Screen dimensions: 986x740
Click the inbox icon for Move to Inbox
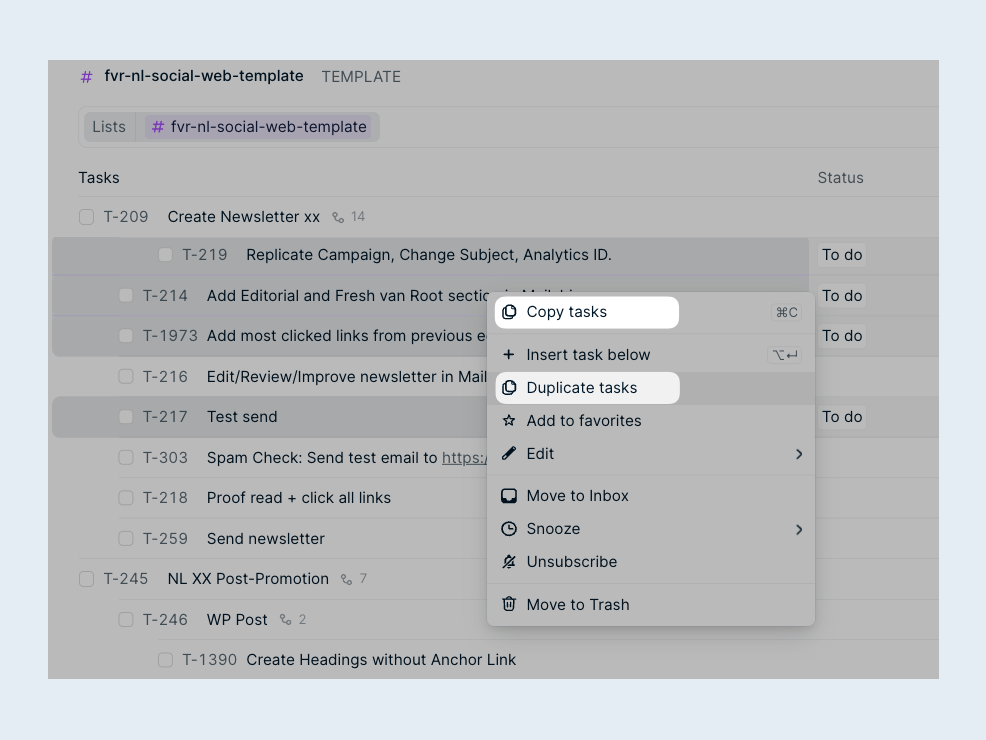point(509,496)
